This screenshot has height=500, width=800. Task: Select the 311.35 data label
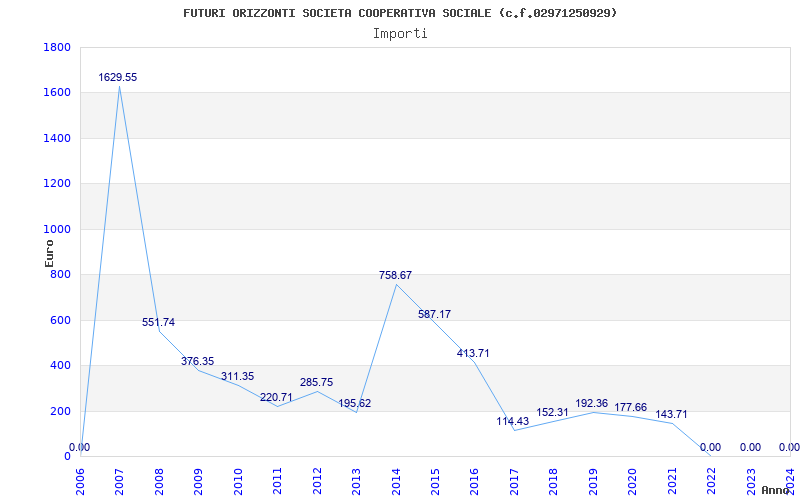tap(237, 377)
